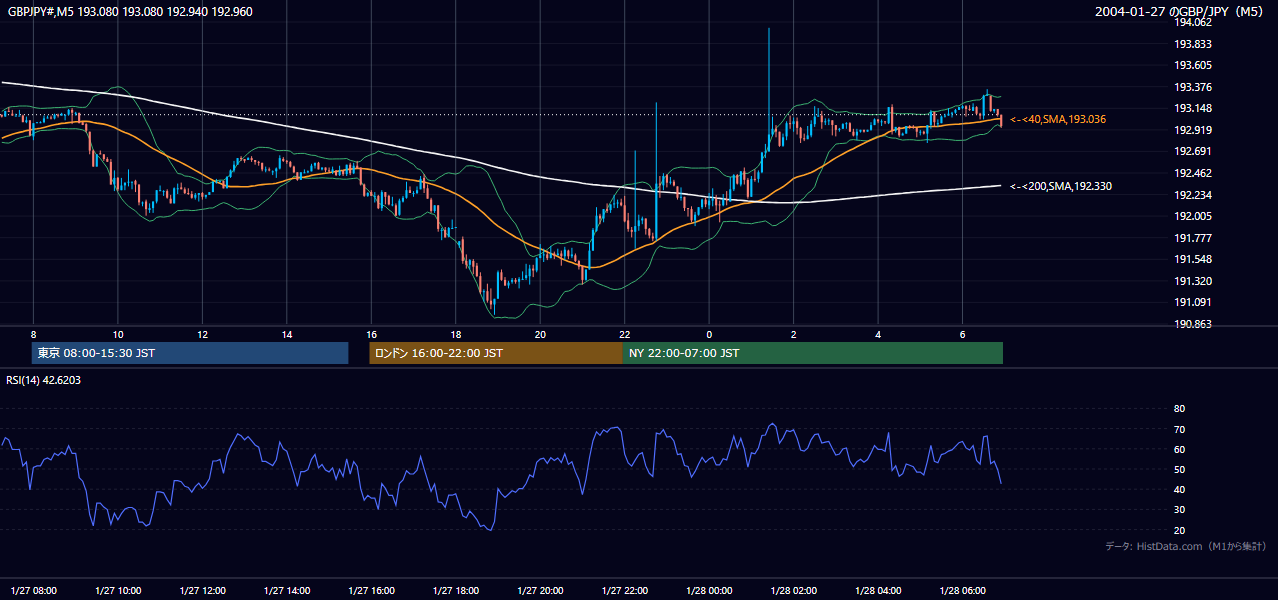Select the 1/27 16:00 date label
This screenshot has height=600, width=1278.
click(x=371, y=591)
